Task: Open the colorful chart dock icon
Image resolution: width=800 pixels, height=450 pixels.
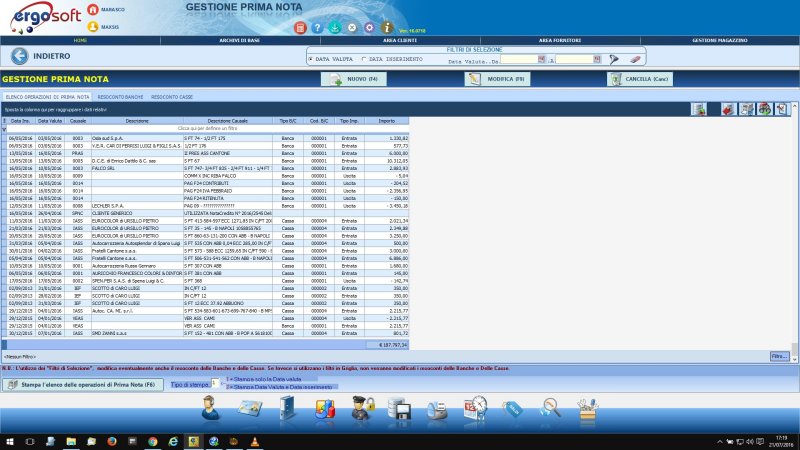Action: 325,409
